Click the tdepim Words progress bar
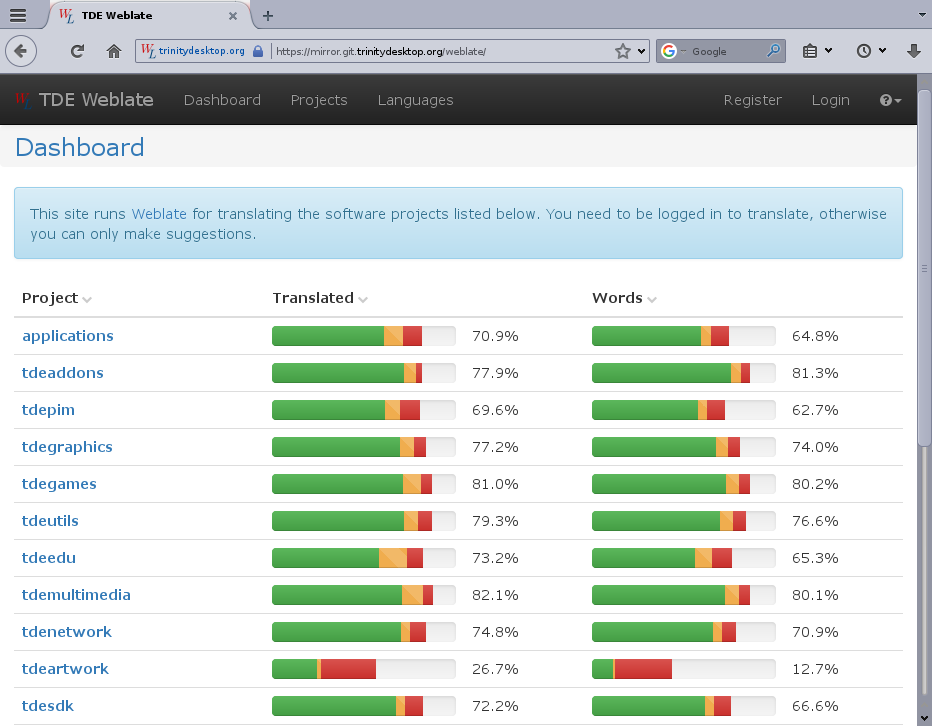 click(684, 410)
